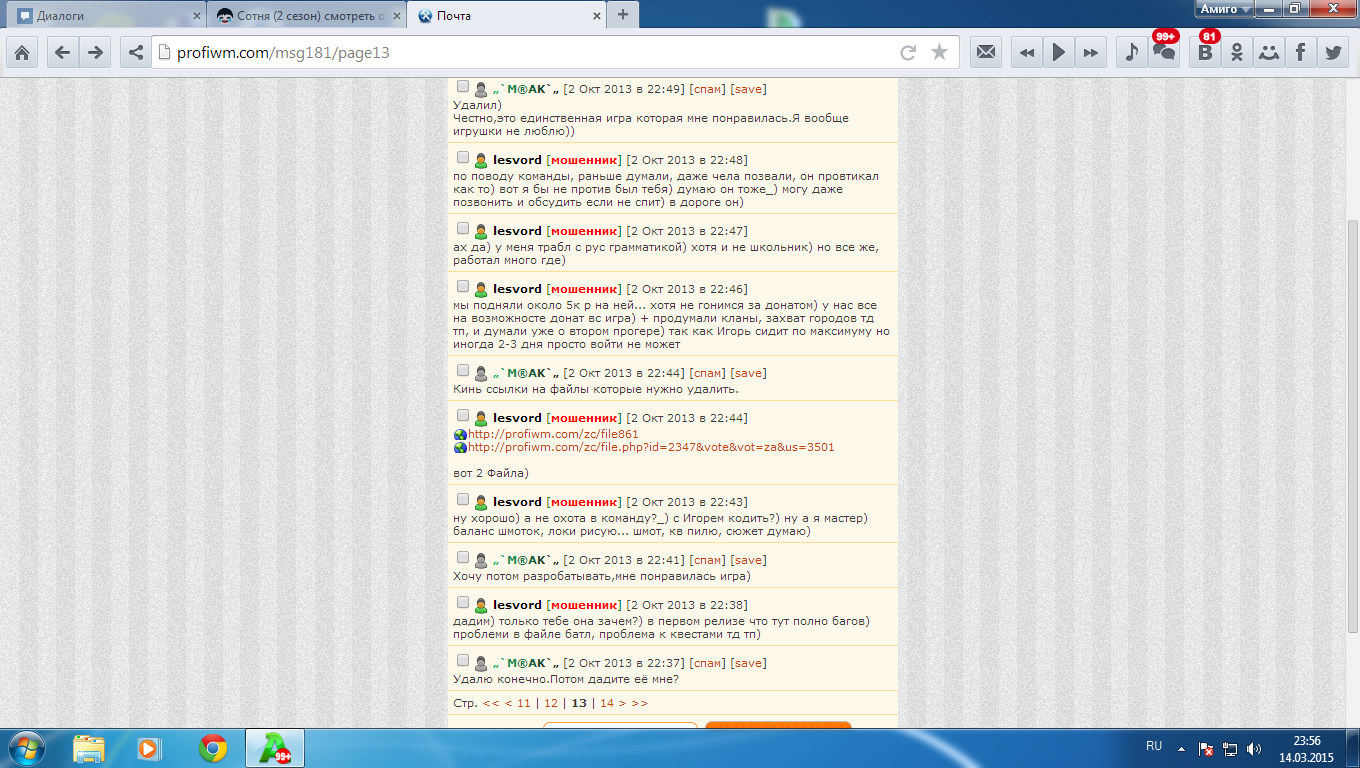This screenshot has width=1360, height=768.
Task: Click the browser home icon
Action: (x=22, y=52)
